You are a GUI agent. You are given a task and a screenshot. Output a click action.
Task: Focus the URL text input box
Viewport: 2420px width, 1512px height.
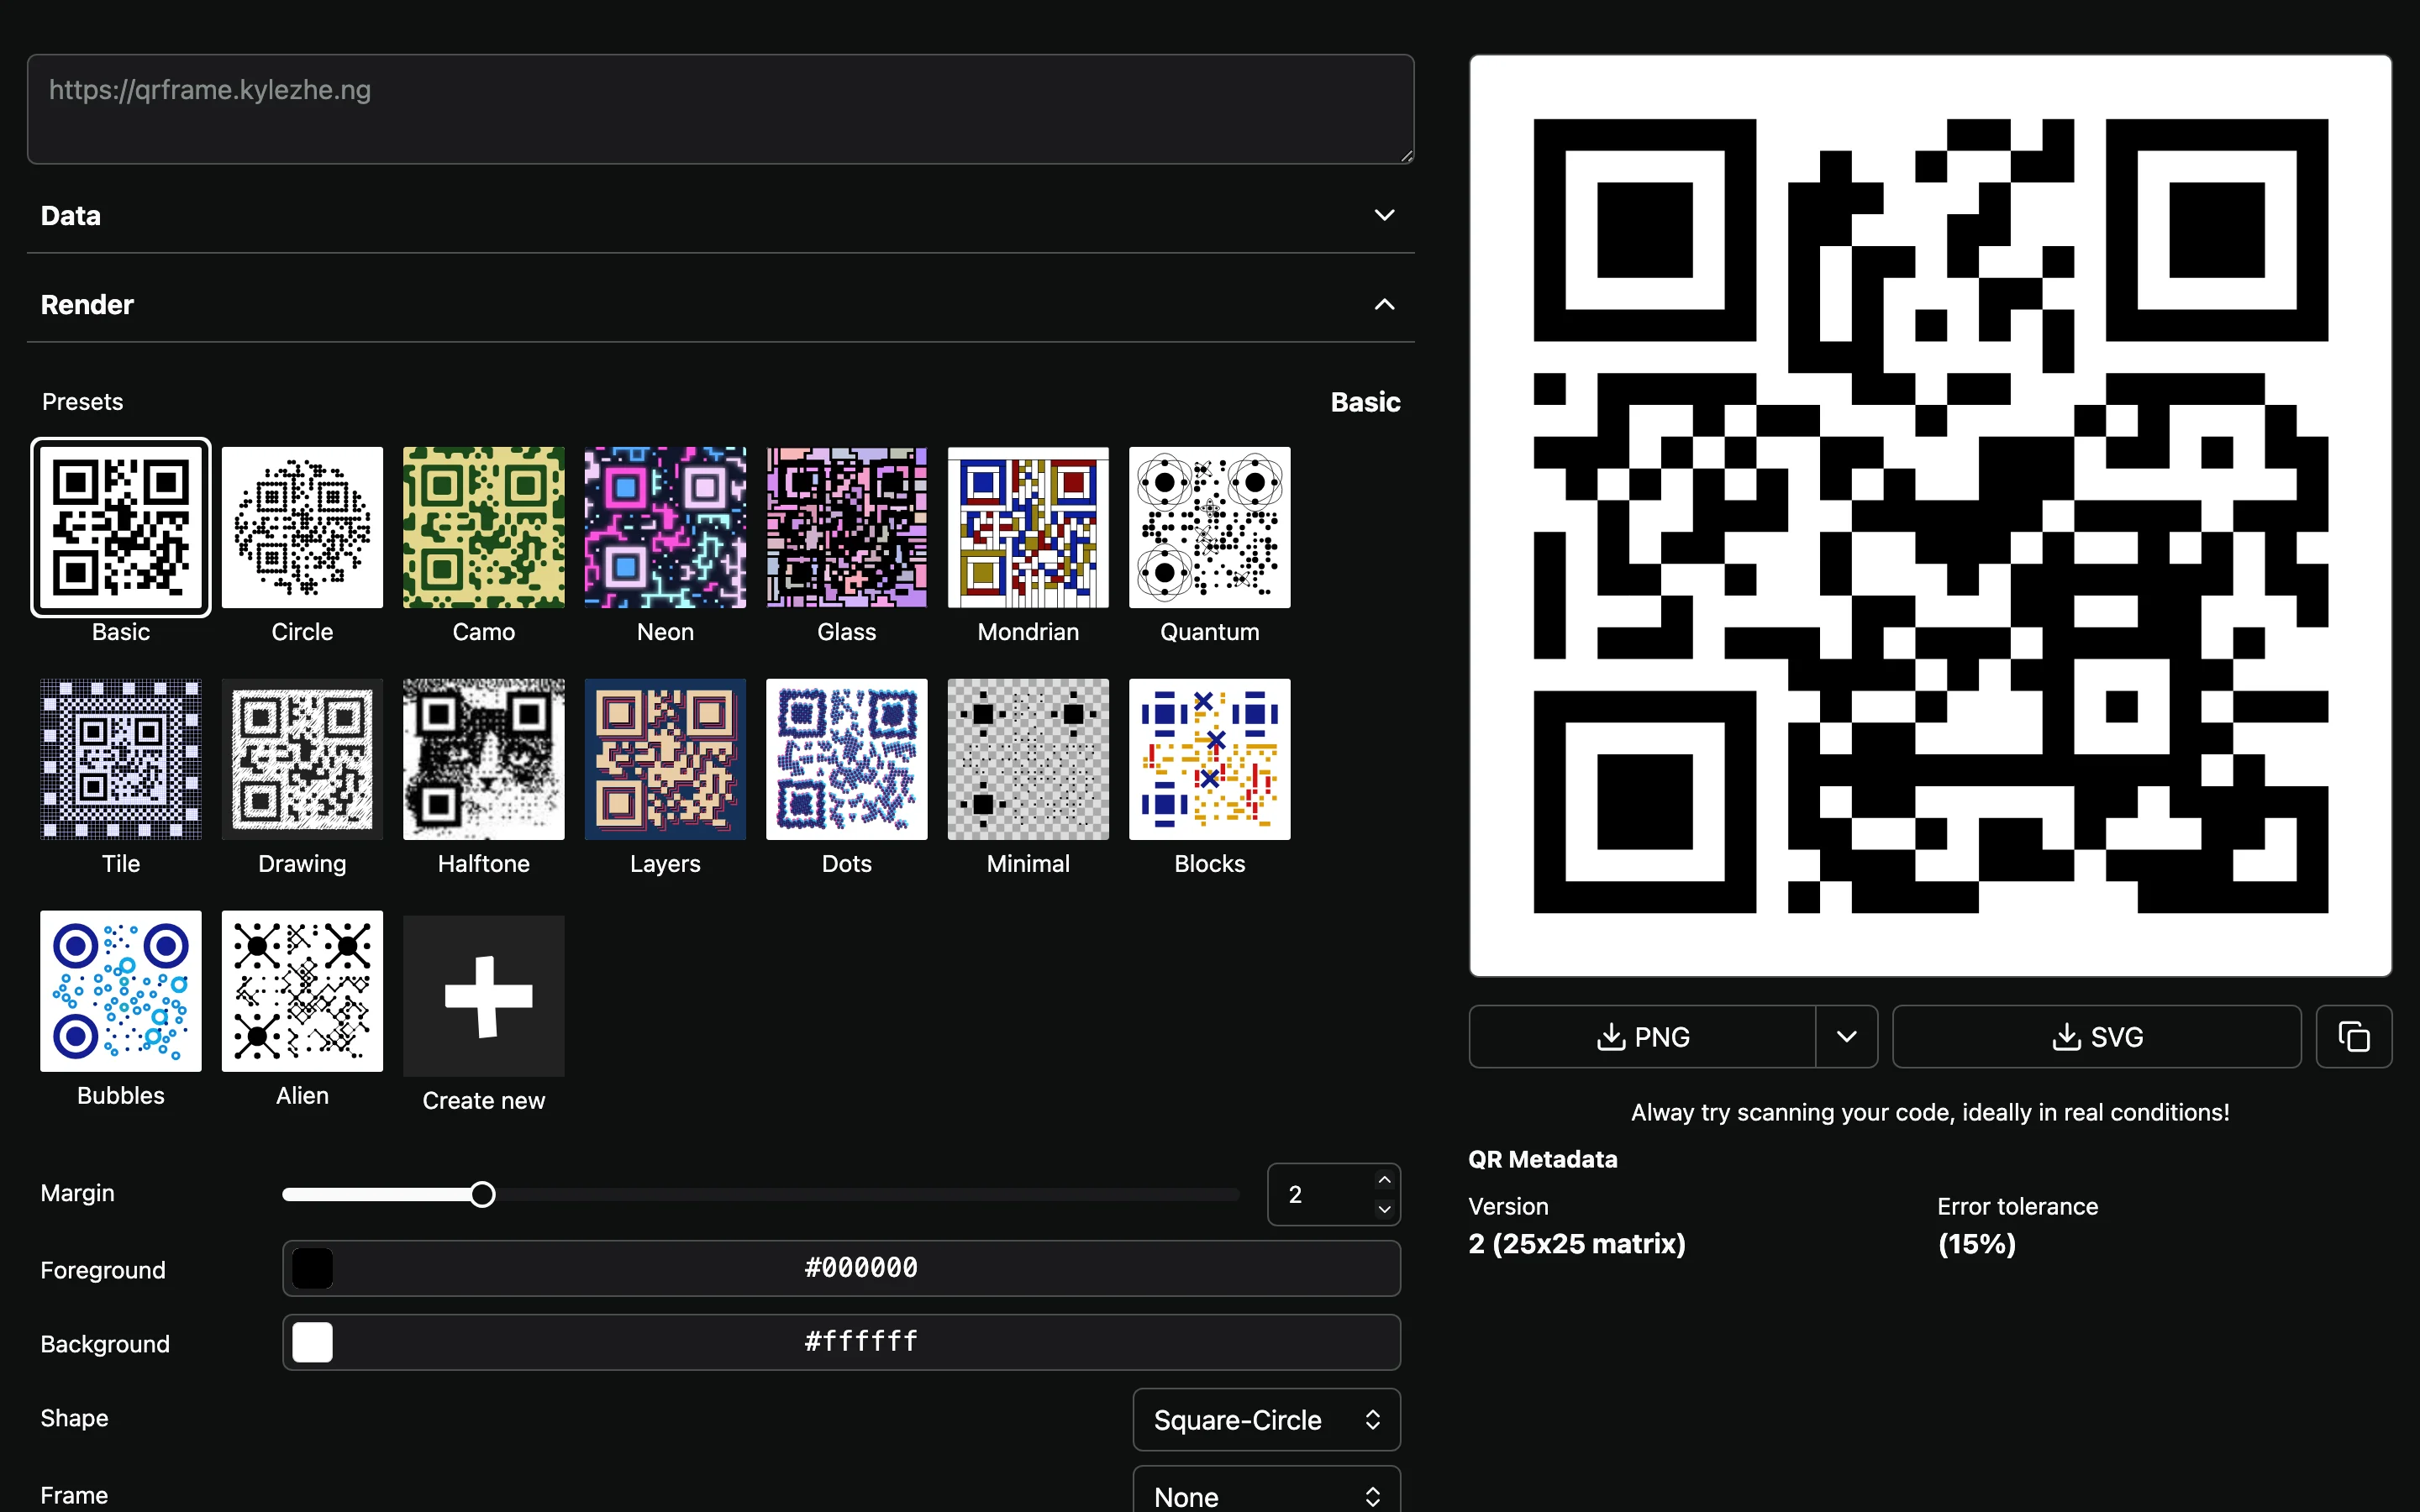720,109
